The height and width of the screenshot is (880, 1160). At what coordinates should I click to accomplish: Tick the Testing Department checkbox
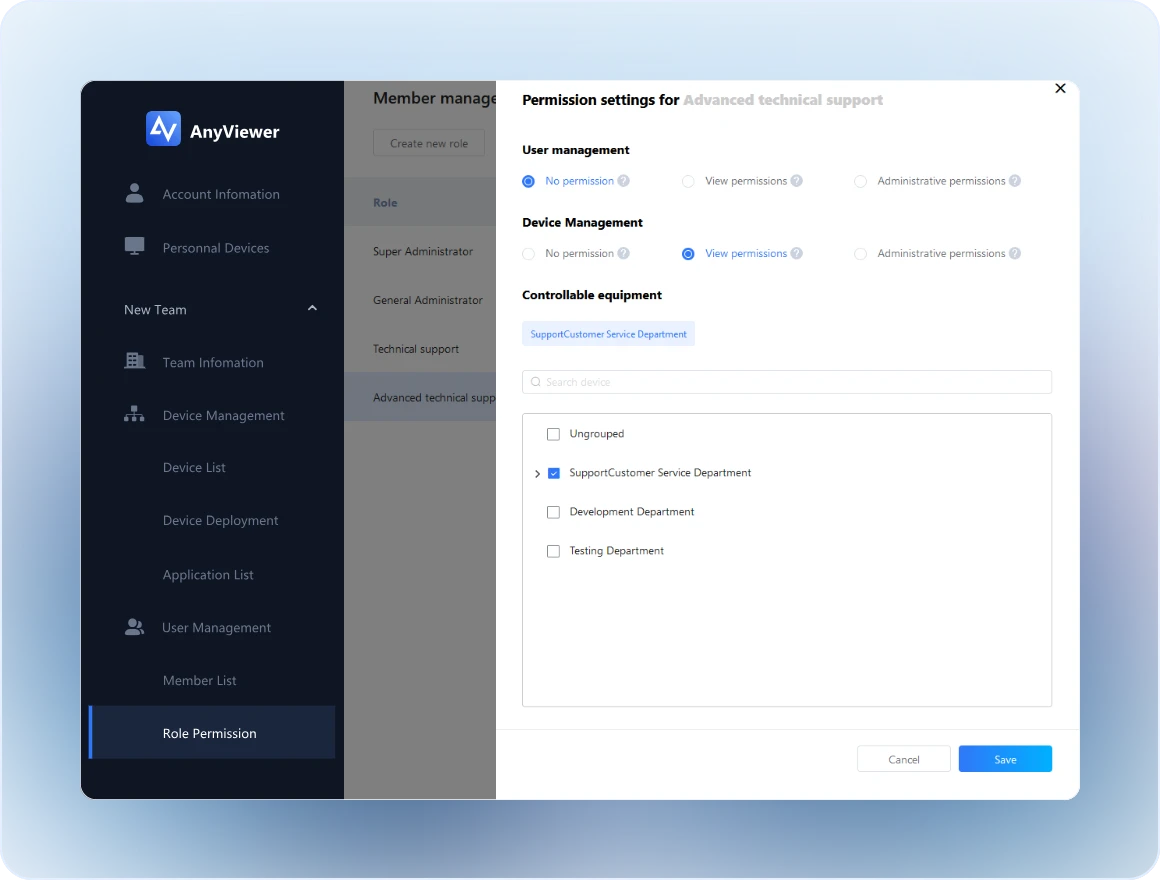(x=553, y=551)
